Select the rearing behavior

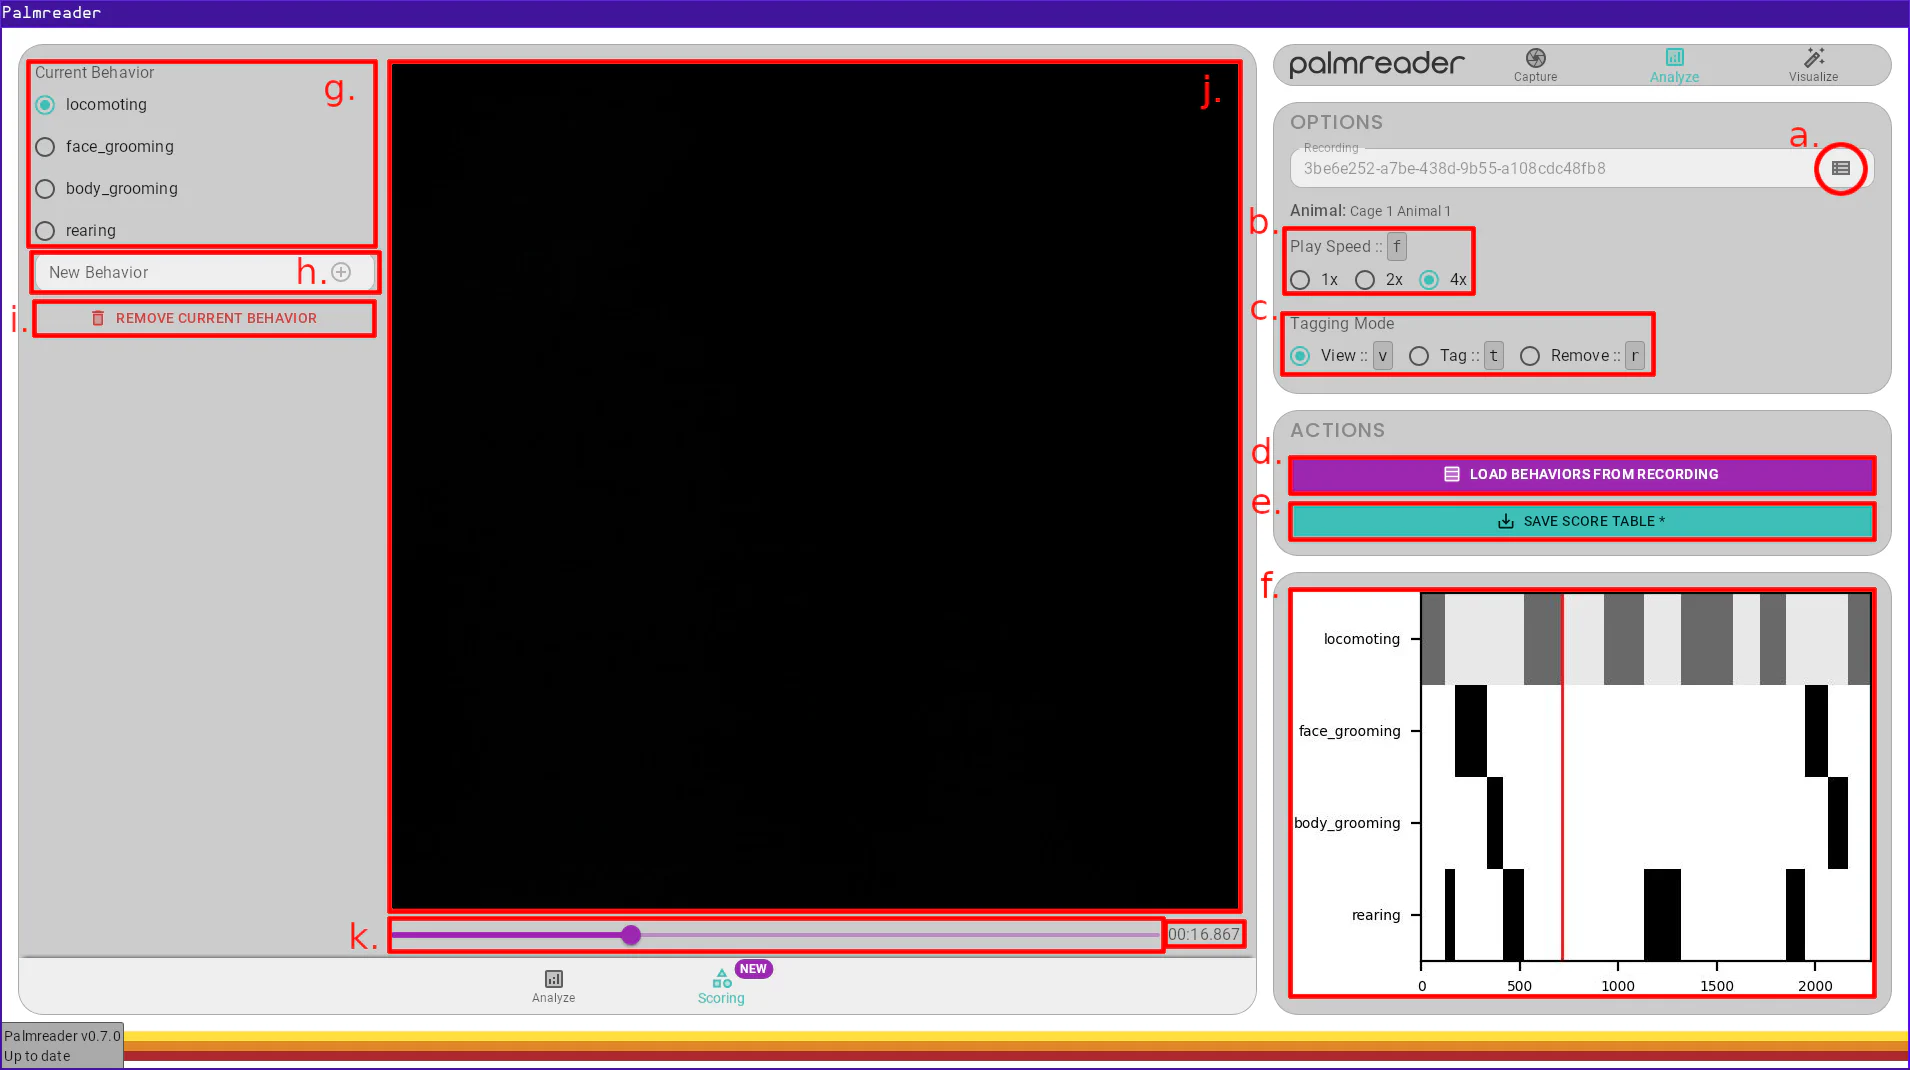point(46,231)
